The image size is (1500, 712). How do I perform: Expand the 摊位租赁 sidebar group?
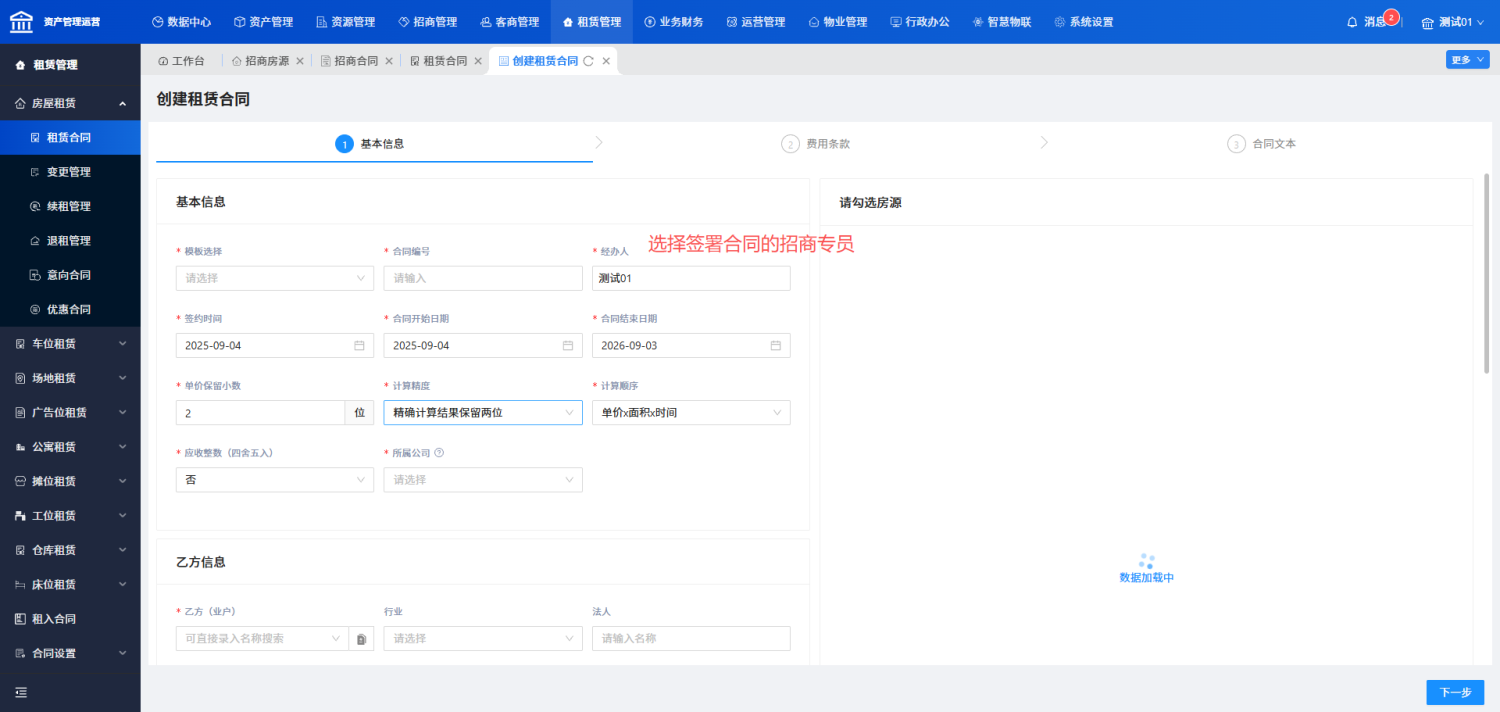click(x=70, y=481)
